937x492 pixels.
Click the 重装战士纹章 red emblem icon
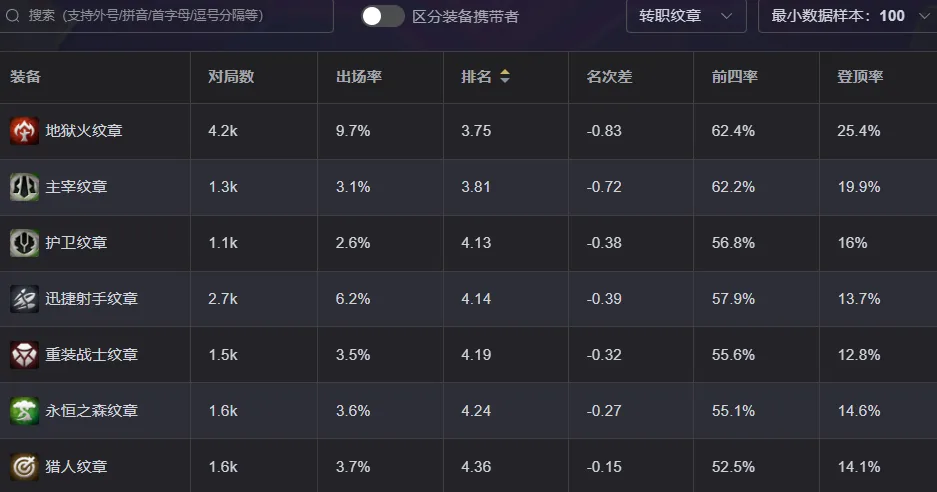25,355
